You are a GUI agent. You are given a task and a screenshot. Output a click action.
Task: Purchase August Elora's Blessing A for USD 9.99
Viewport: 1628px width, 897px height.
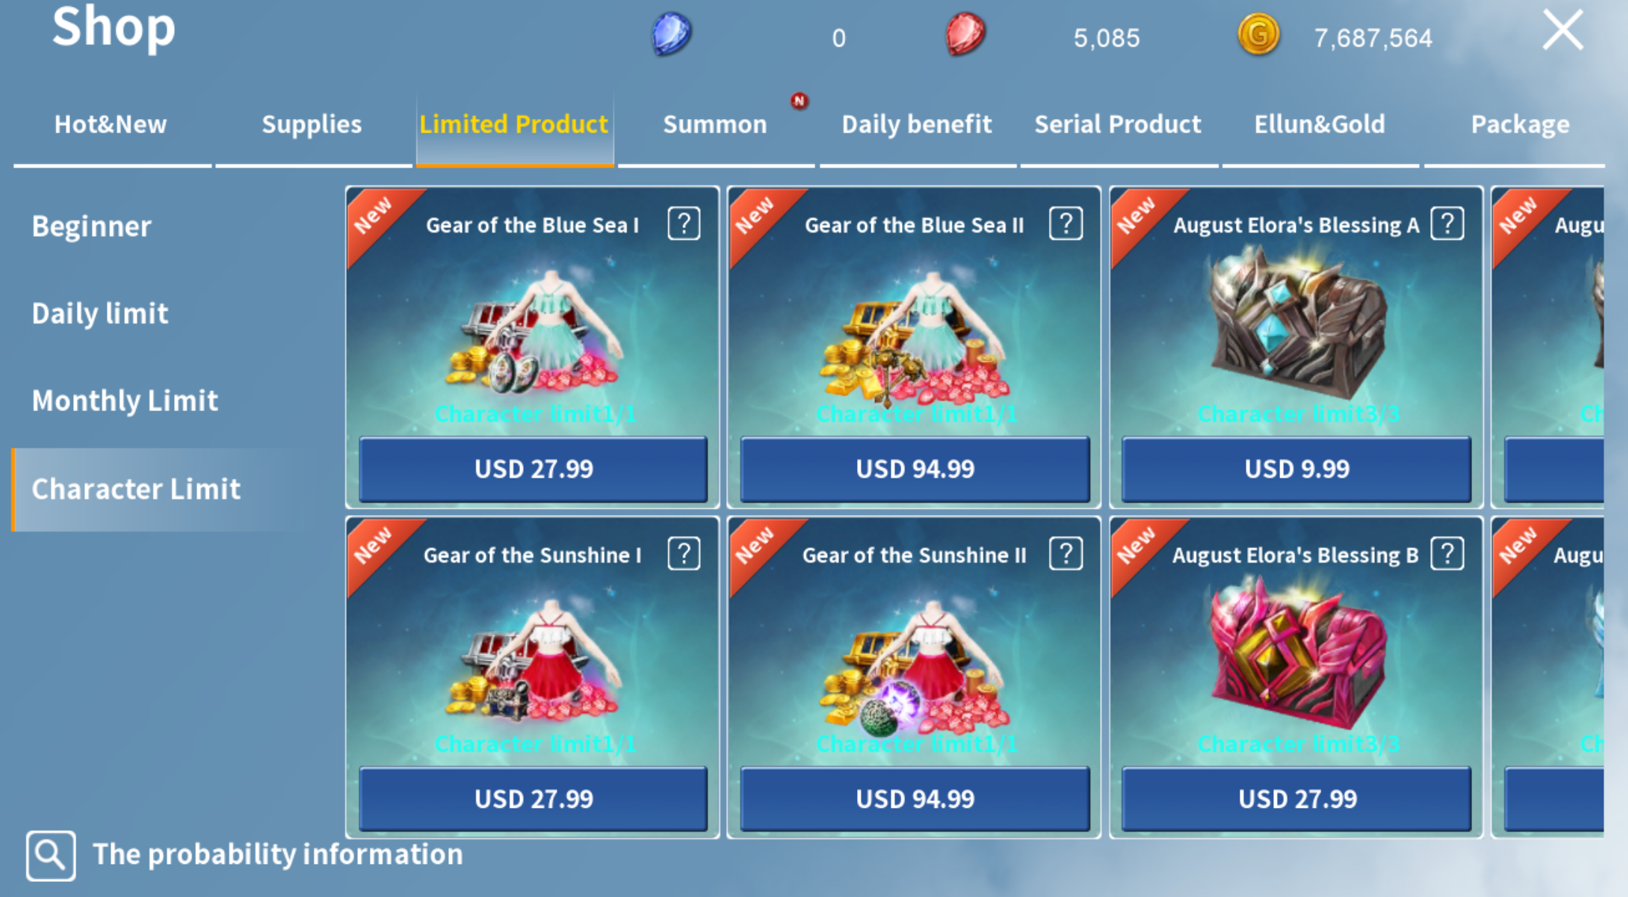(1296, 469)
